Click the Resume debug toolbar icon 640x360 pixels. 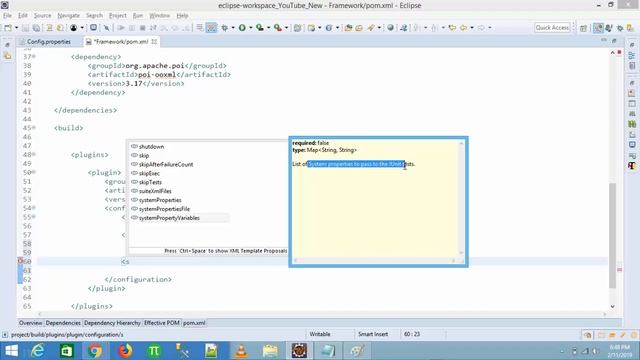121,28
